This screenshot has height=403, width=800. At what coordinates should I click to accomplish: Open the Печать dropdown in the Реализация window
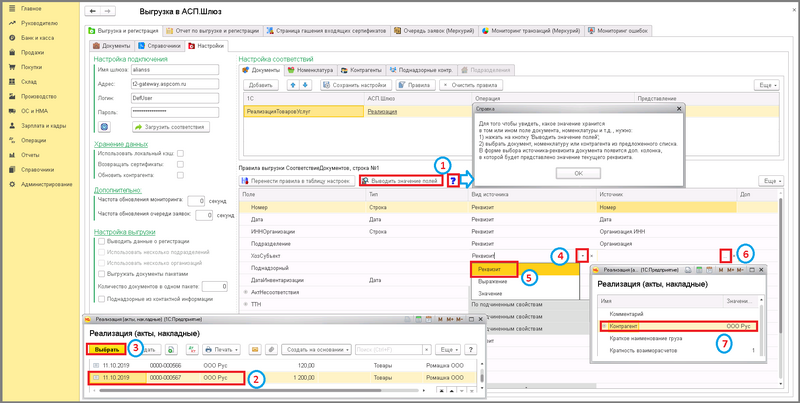[222, 349]
